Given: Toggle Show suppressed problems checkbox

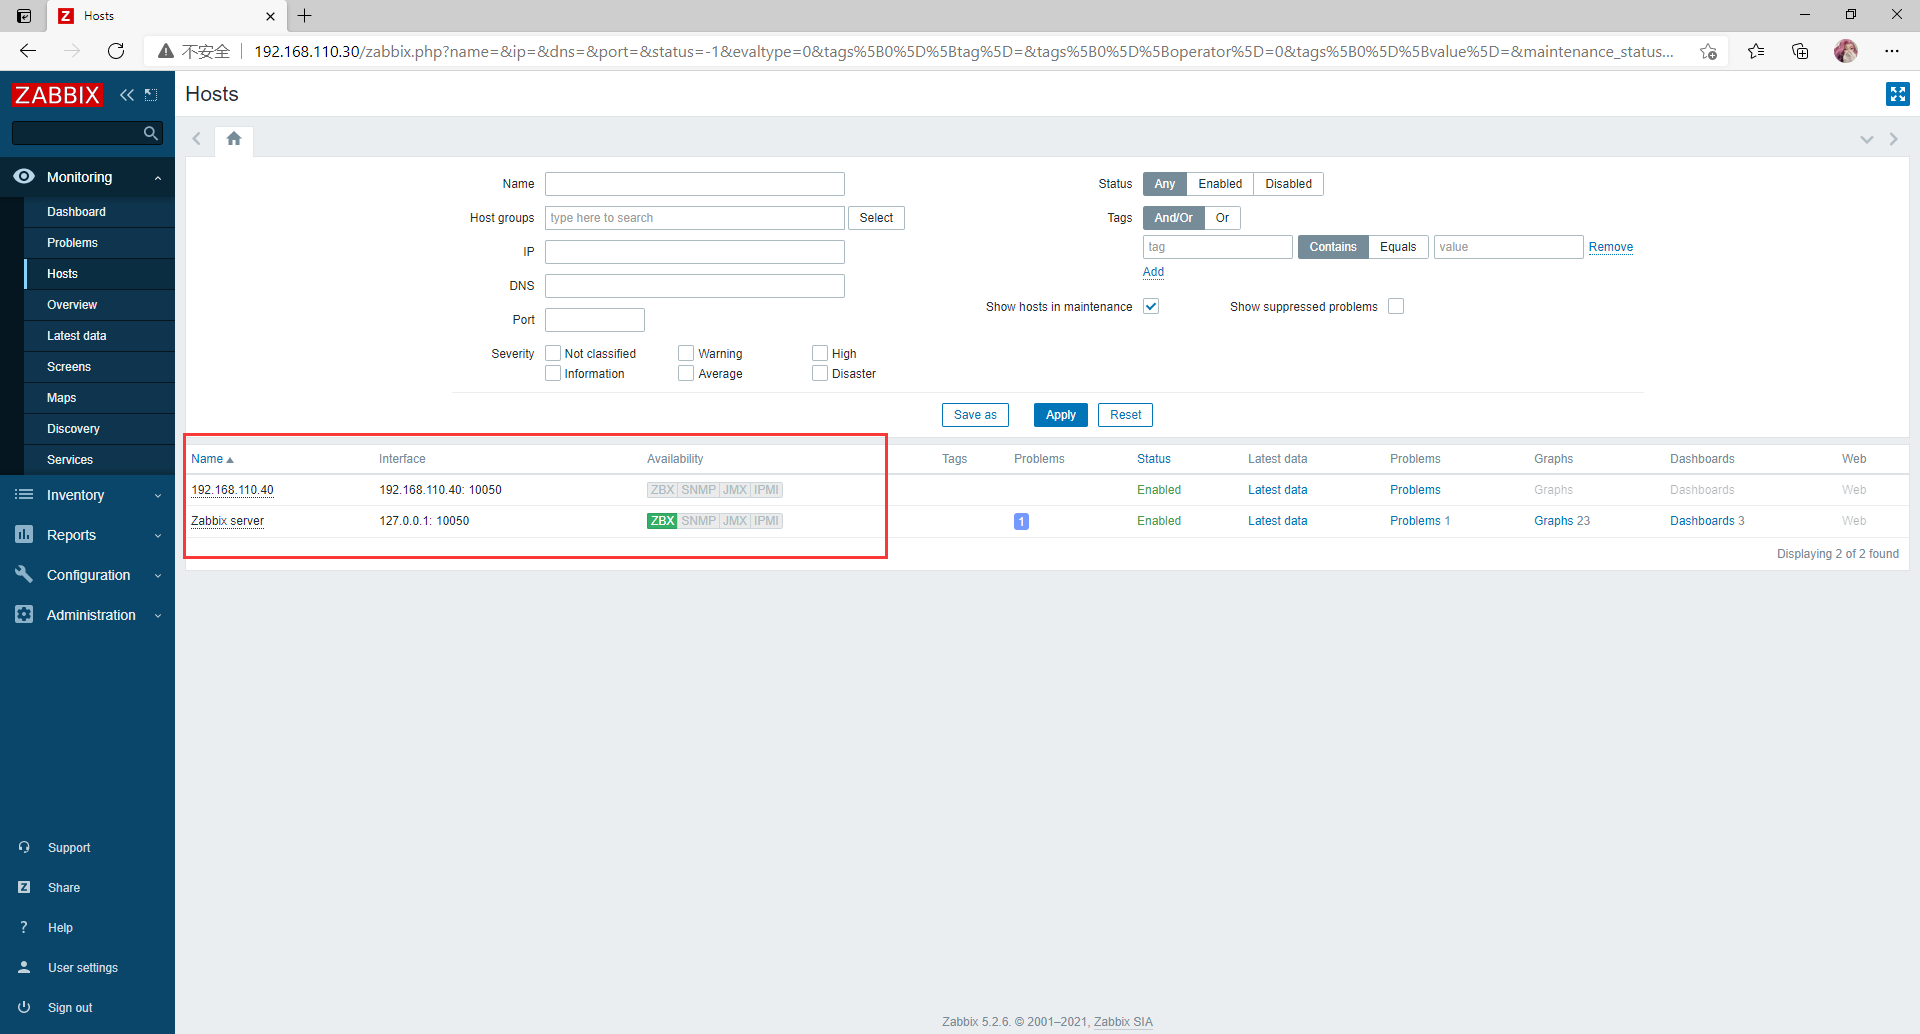Looking at the screenshot, I should click(1396, 306).
